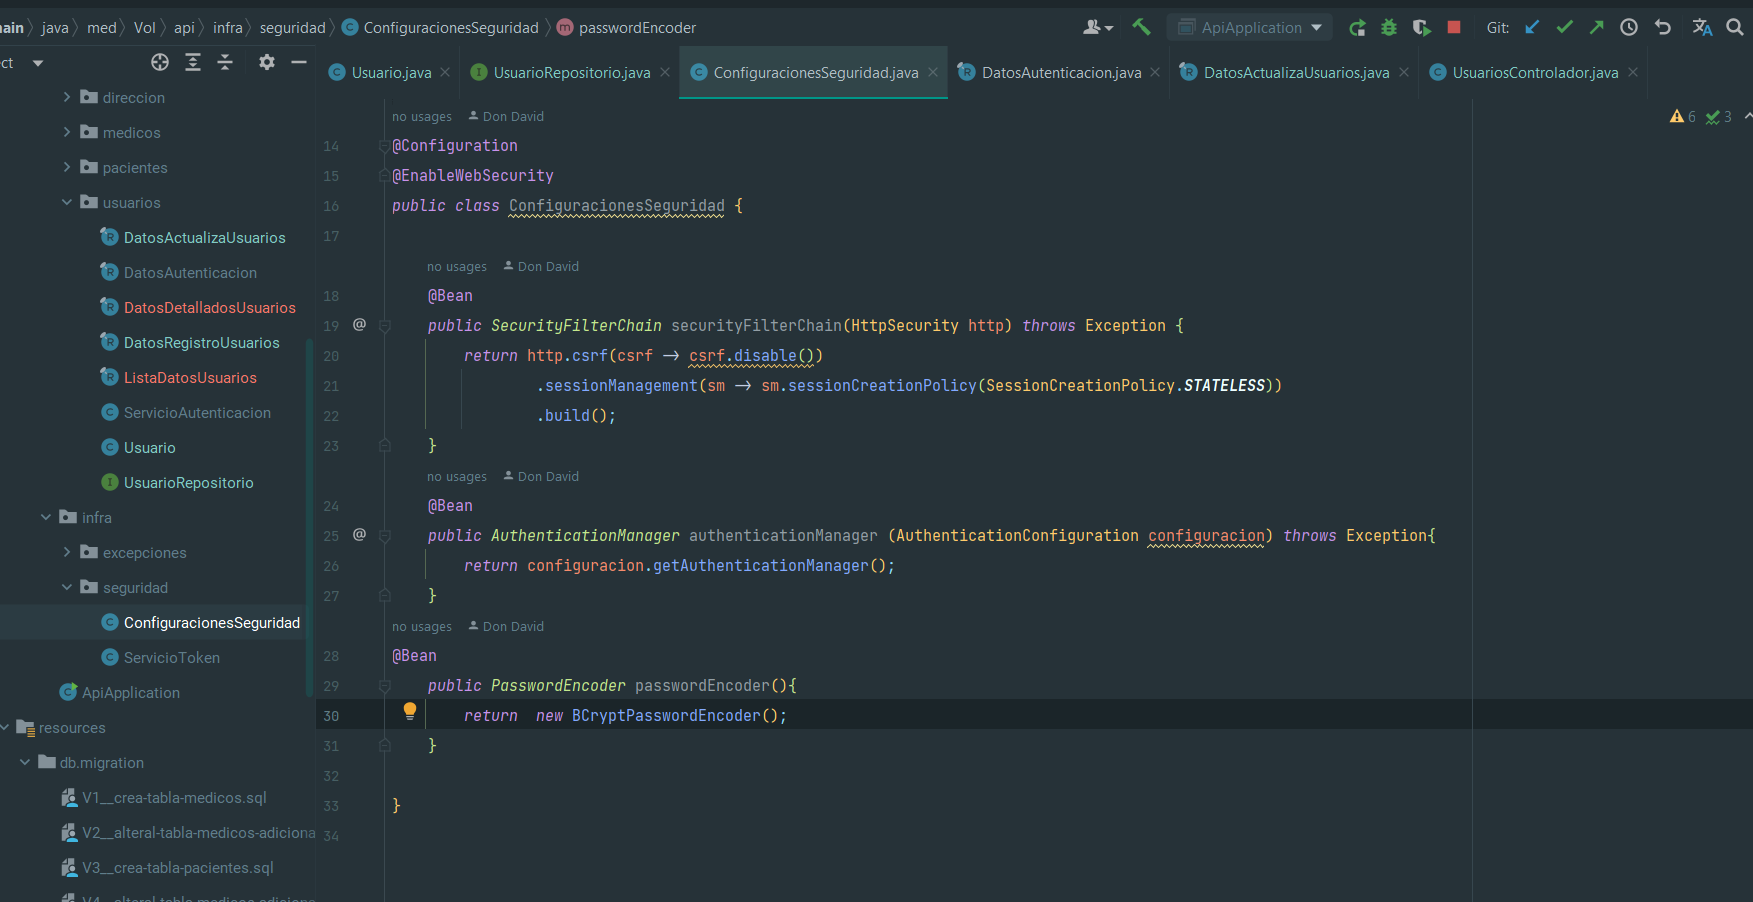This screenshot has width=1753, height=902.
Task: Close the UsuariosControlador.java tab
Action: [1633, 72]
